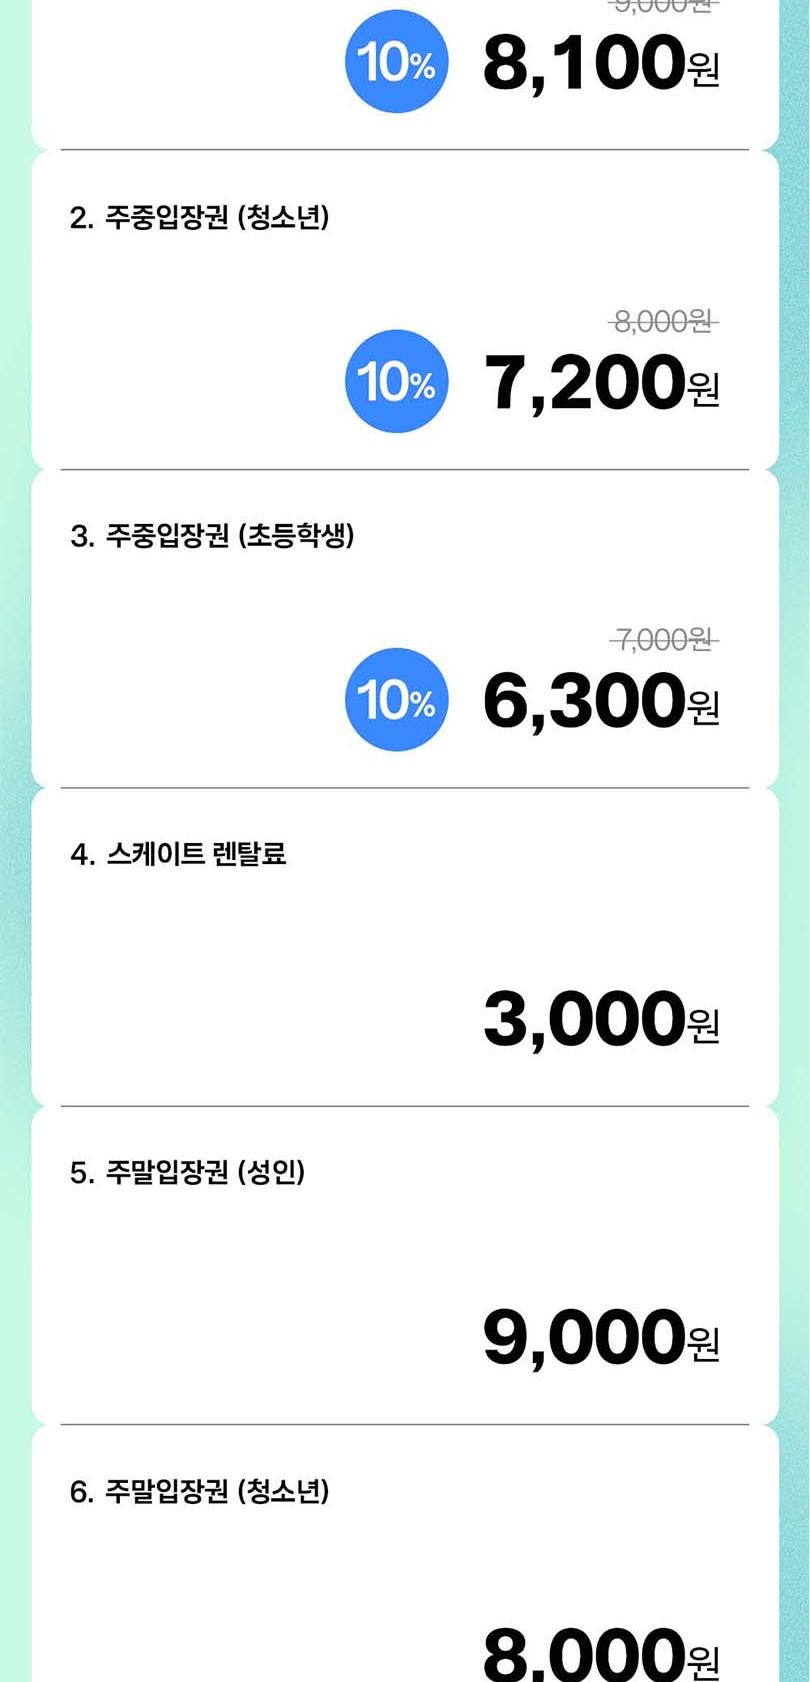Screen dimensions: 810x1682
Task: Select the 7,200원 discounted price
Action: [x=600, y=382]
